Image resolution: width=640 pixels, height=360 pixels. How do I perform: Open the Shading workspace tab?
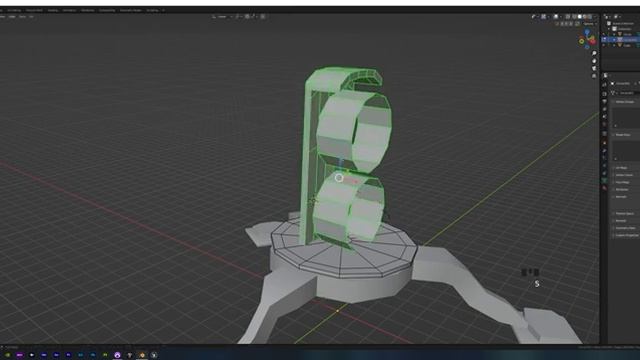pos(53,10)
